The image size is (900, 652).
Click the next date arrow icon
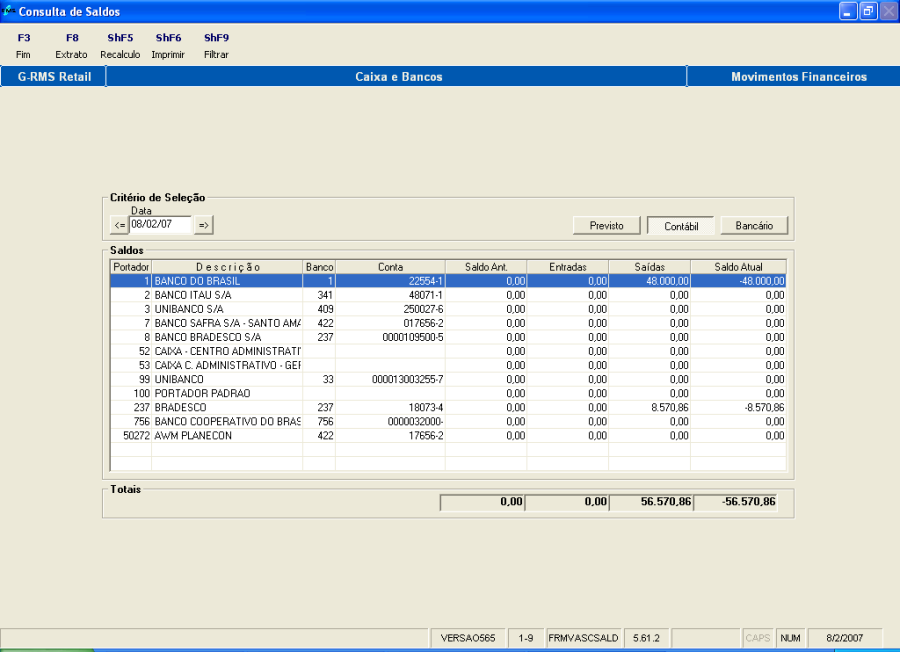pyautogui.click(x=202, y=224)
